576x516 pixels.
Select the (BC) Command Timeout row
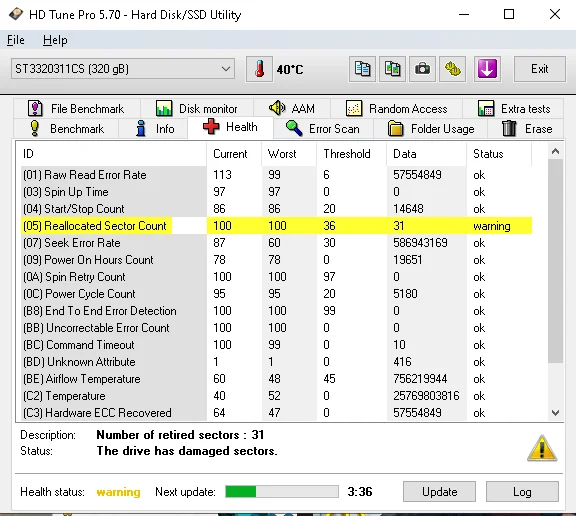pos(277,345)
